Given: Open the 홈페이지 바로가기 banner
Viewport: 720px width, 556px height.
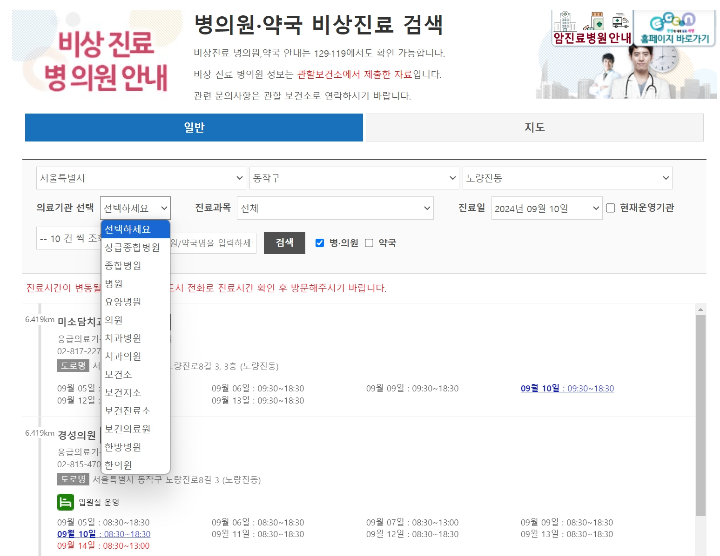Looking at the screenshot, I should tap(675, 28).
